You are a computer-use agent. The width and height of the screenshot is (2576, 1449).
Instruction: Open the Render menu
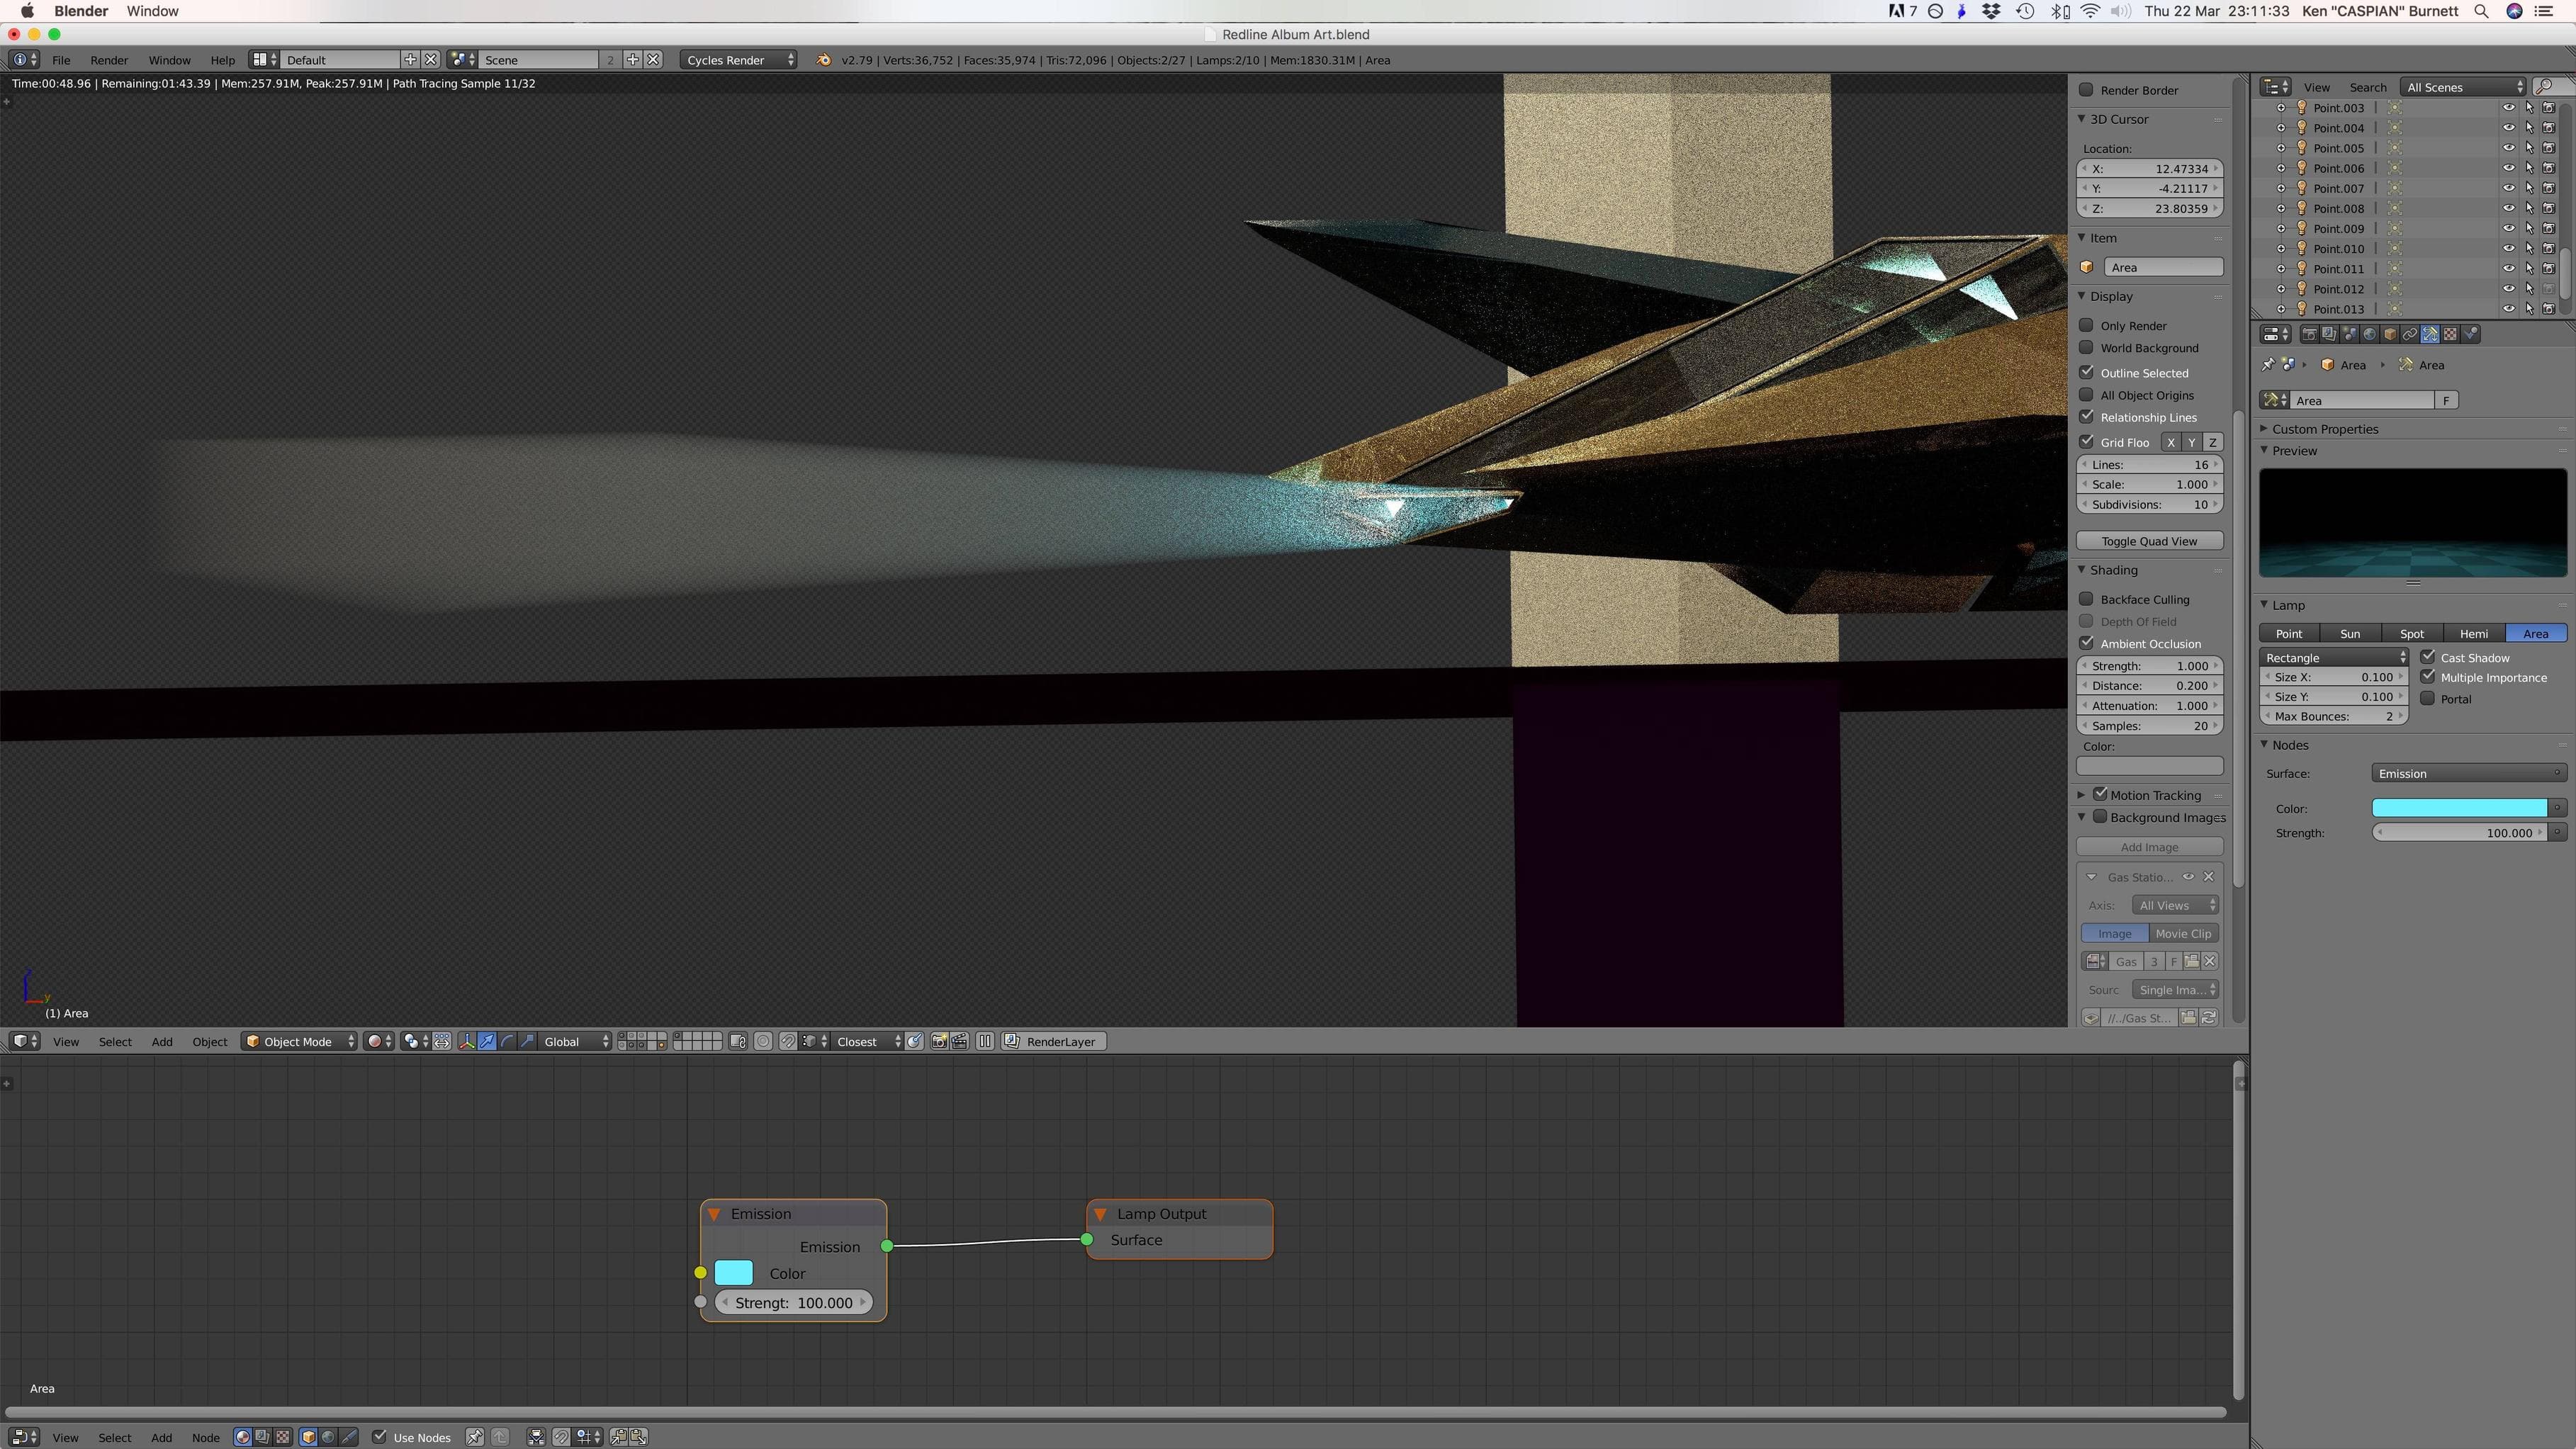coord(108,60)
